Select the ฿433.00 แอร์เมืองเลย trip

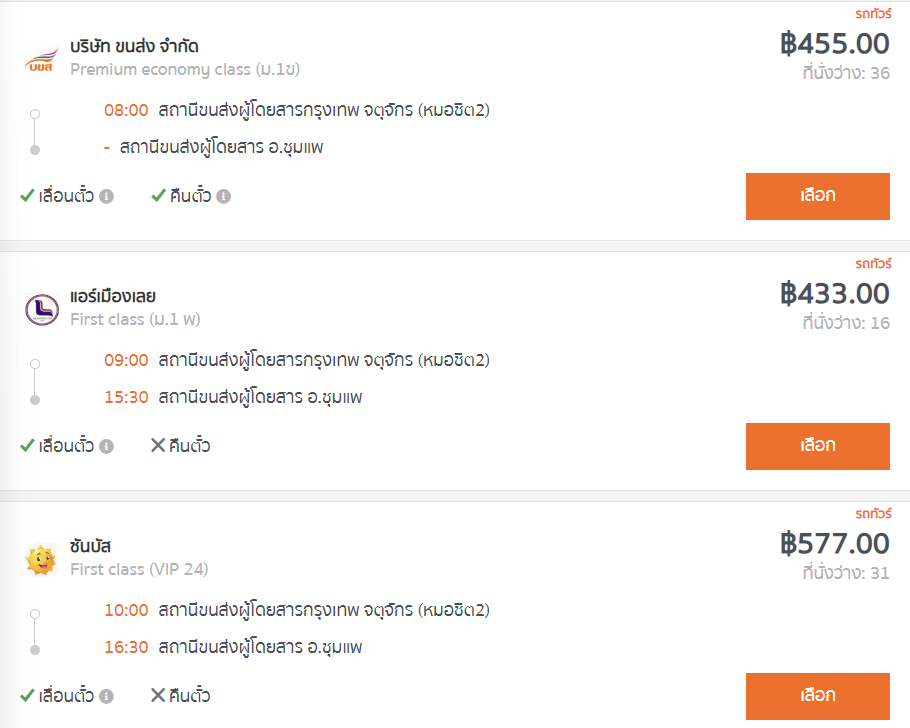[818, 446]
